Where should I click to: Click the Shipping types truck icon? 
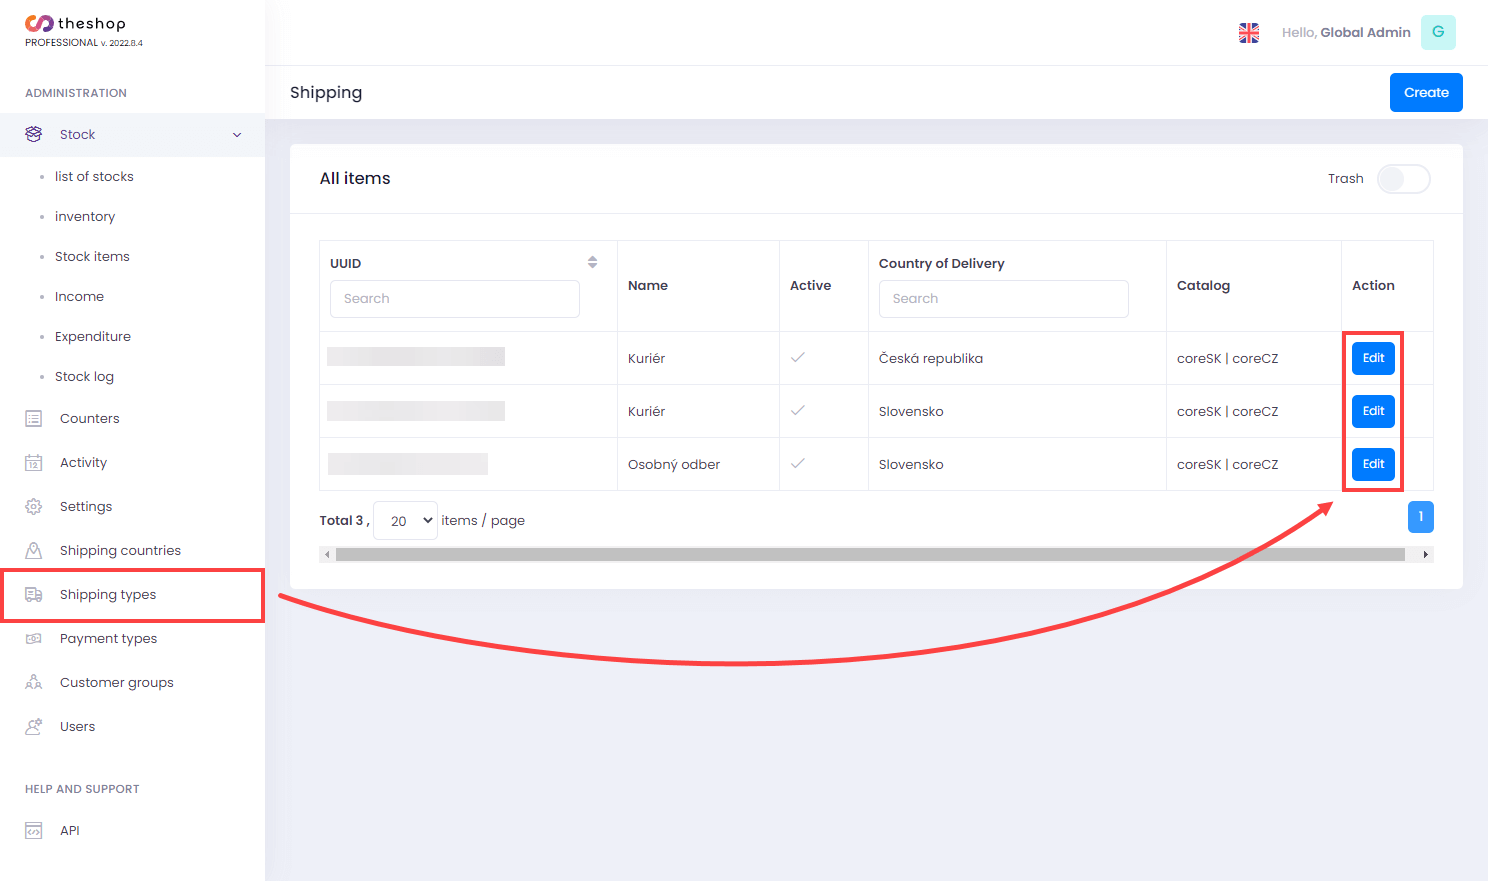click(x=34, y=595)
